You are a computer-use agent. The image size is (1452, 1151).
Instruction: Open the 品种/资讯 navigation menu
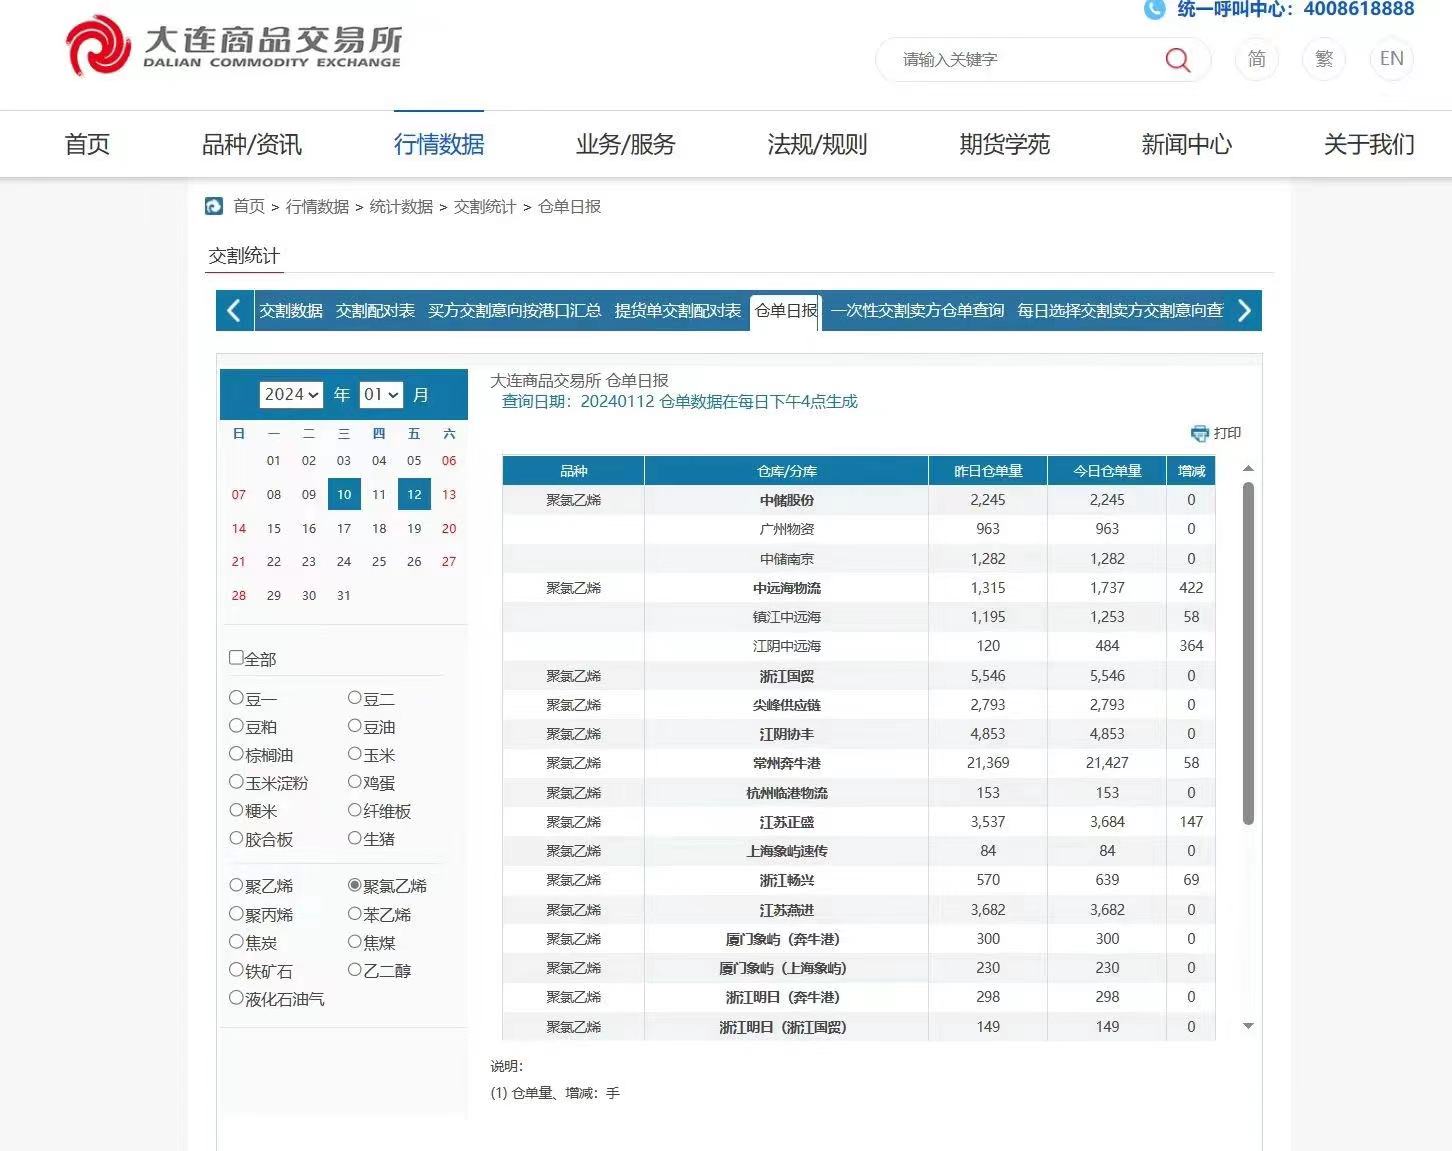(x=252, y=144)
